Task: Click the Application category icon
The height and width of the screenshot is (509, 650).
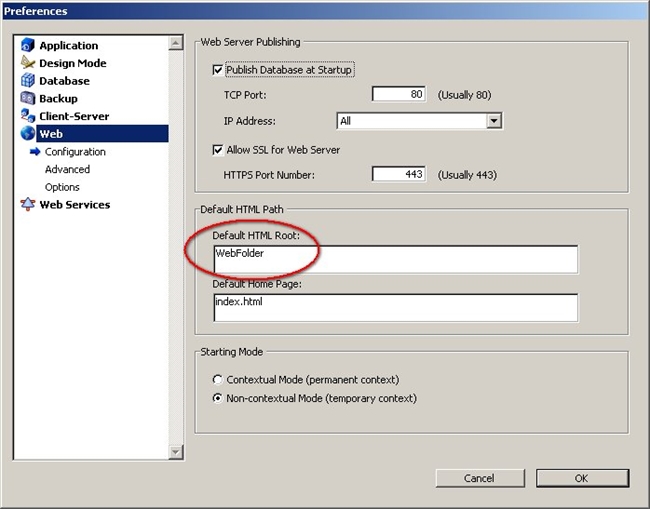Action: (28, 45)
